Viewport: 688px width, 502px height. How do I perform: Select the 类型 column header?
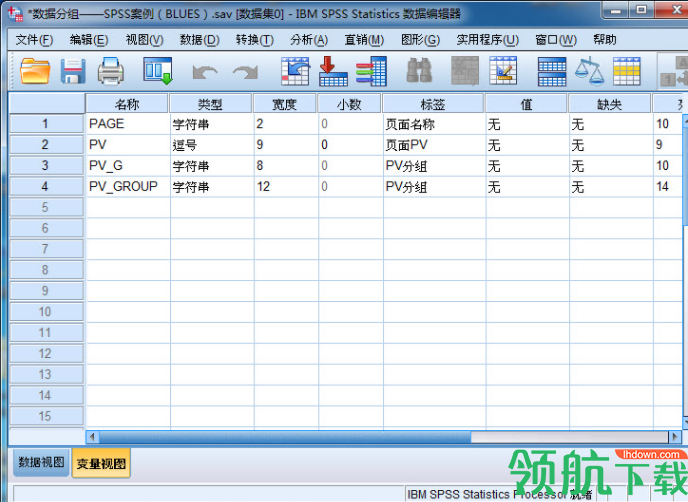(x=210, y=104)
